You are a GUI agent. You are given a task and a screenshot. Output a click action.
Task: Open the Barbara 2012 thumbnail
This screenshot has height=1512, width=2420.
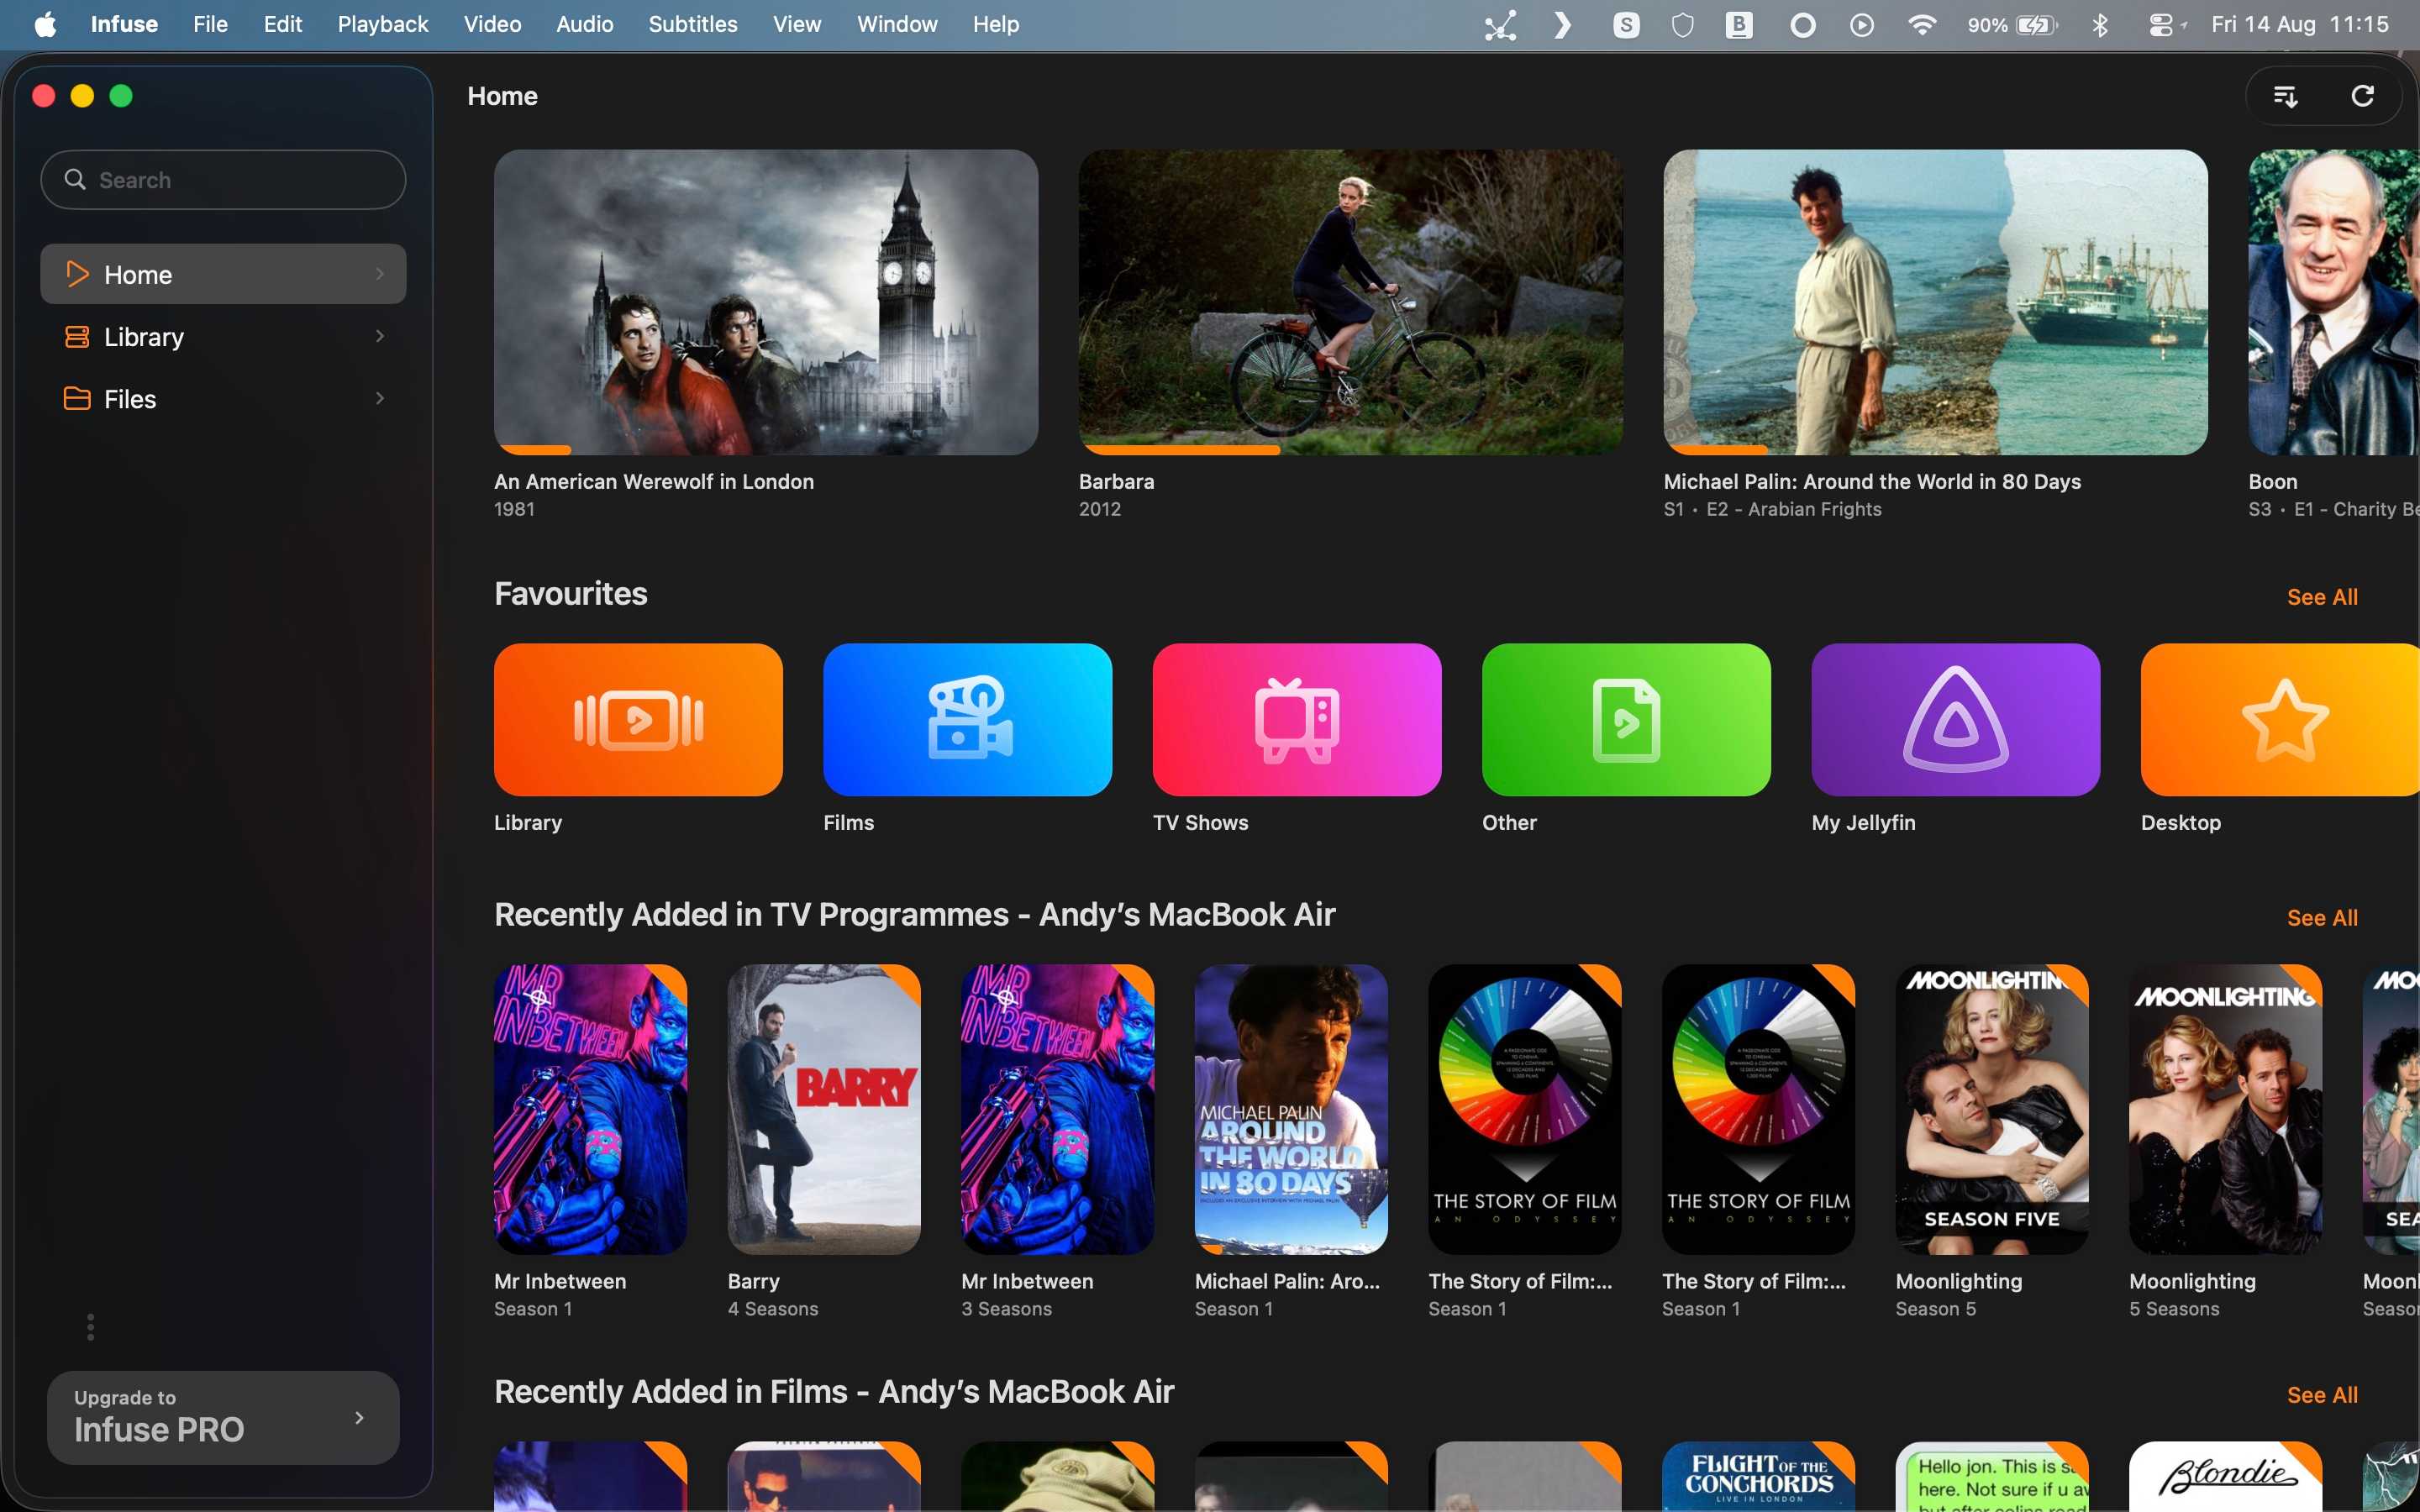pos(1351,302)
